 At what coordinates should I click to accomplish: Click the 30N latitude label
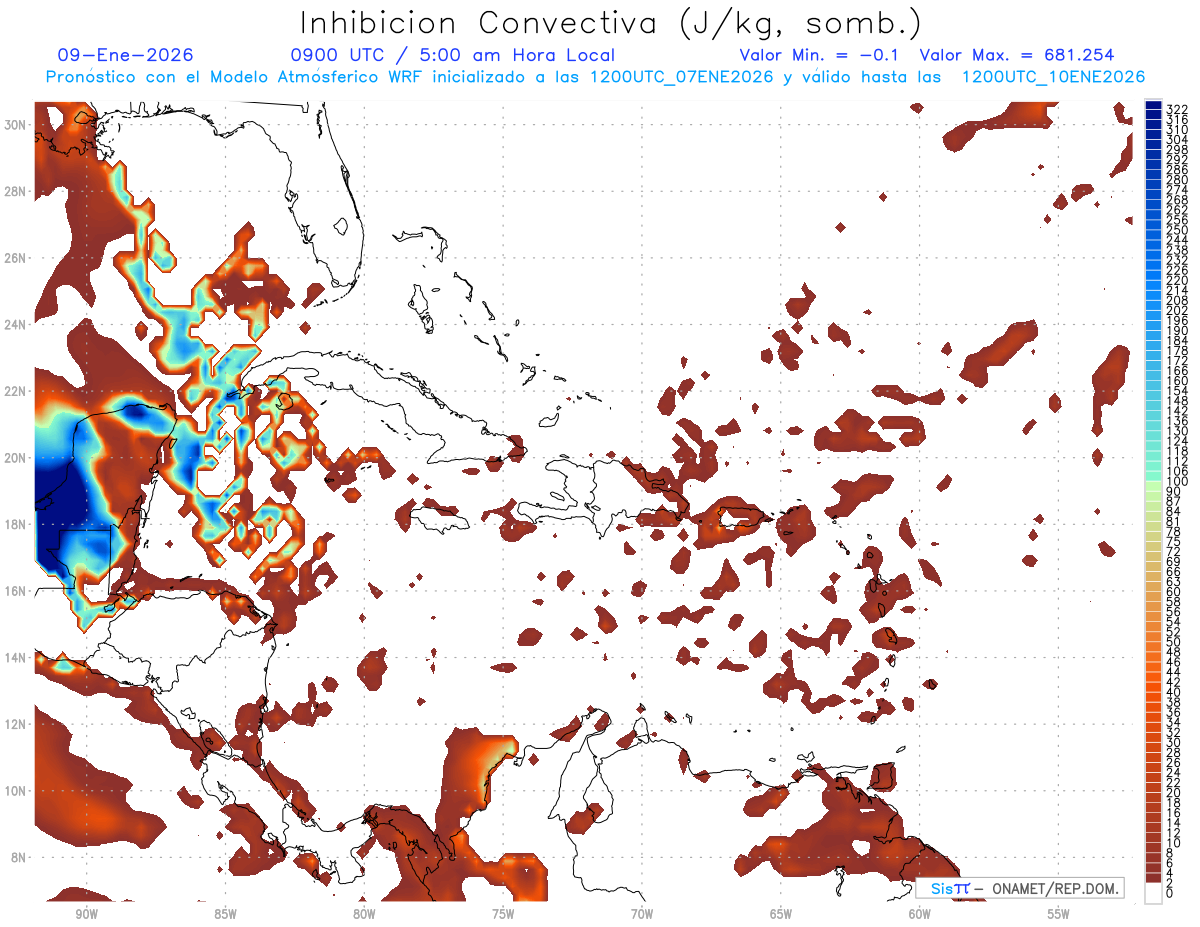[15, 125]
